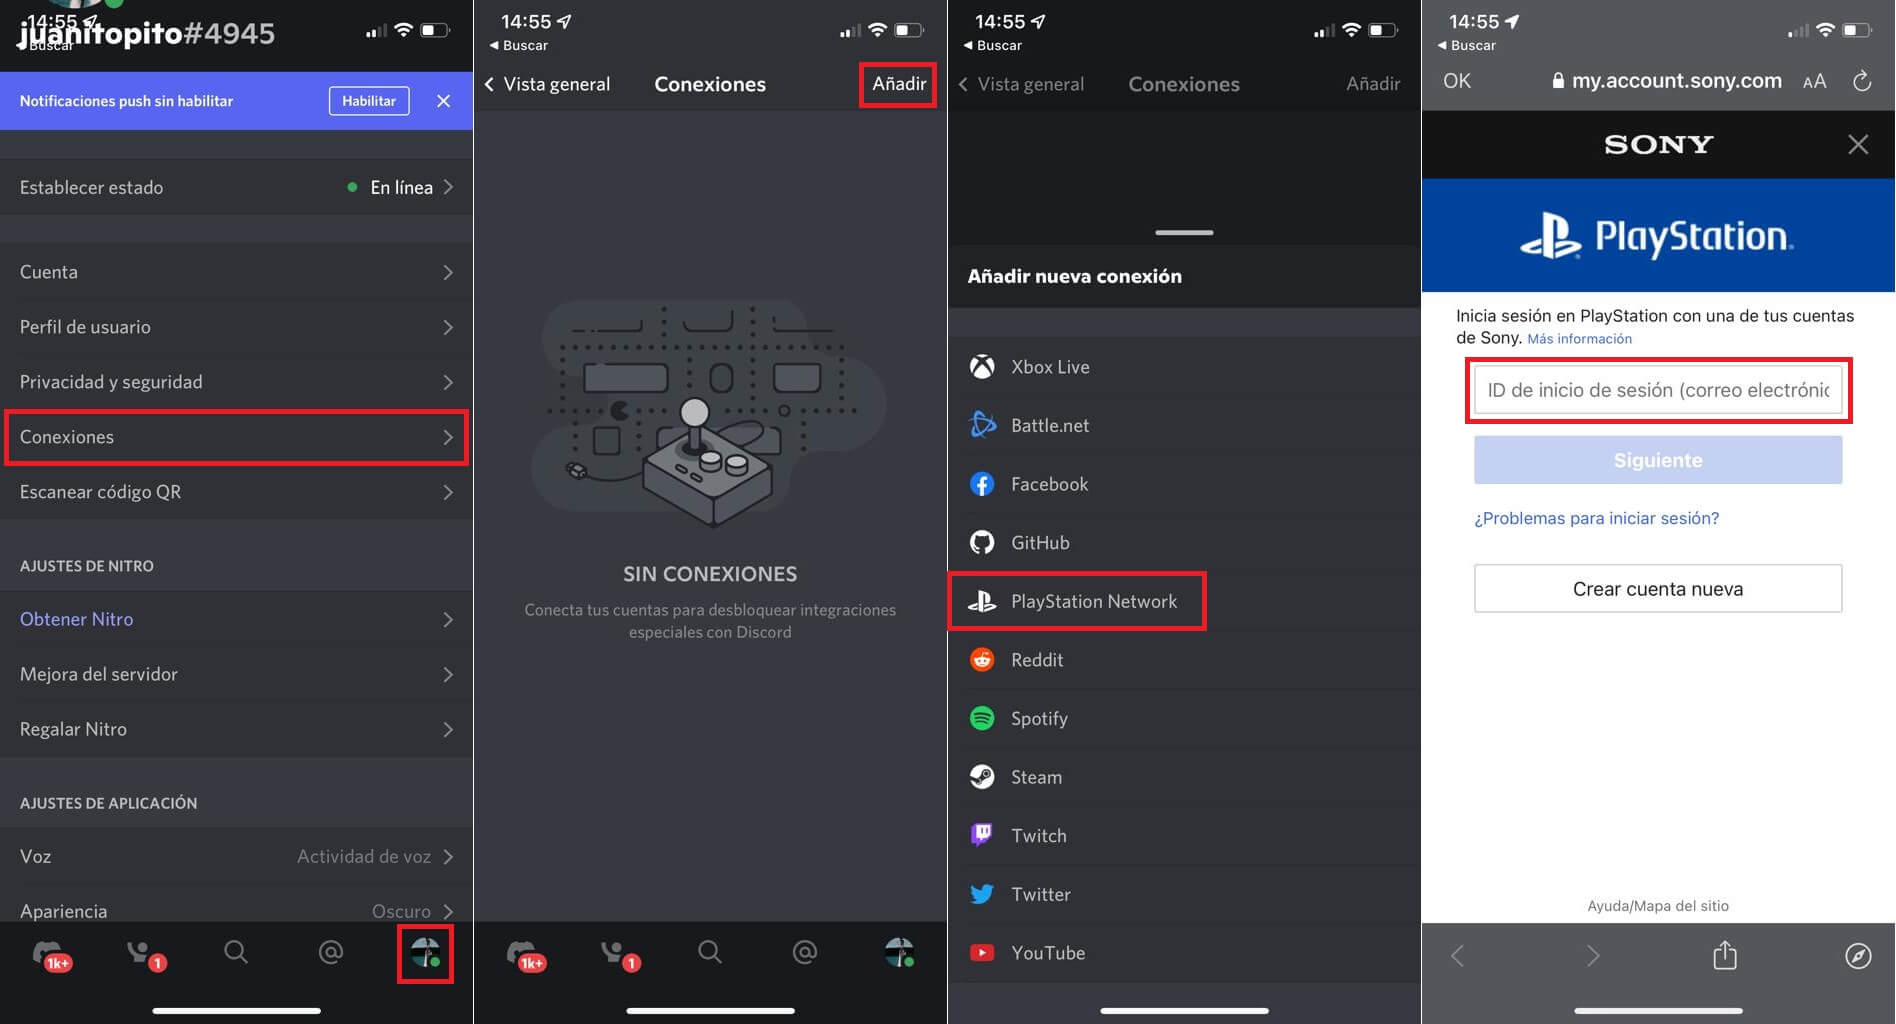Return to Buscar app from Sony screen

[1467, 46]
